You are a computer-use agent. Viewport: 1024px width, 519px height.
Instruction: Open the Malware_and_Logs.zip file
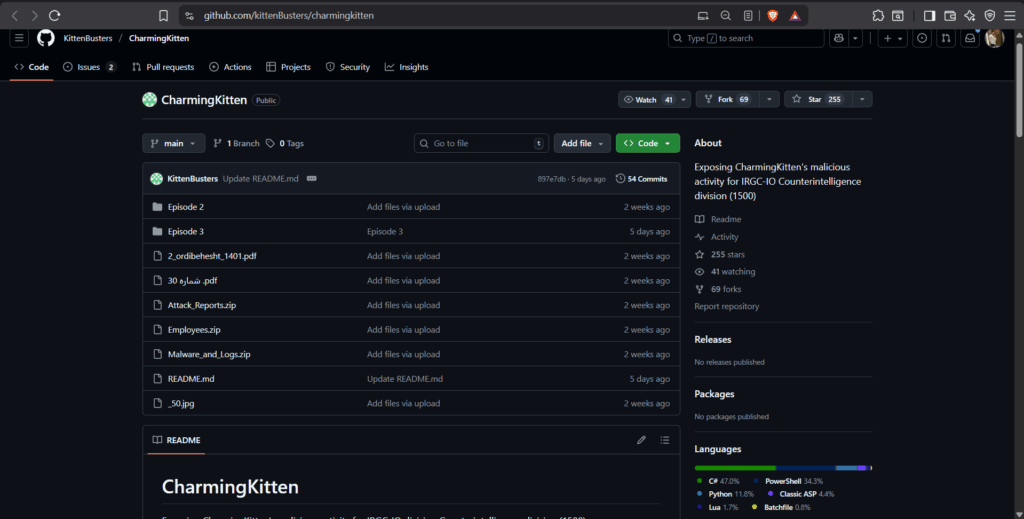point(209,354)
